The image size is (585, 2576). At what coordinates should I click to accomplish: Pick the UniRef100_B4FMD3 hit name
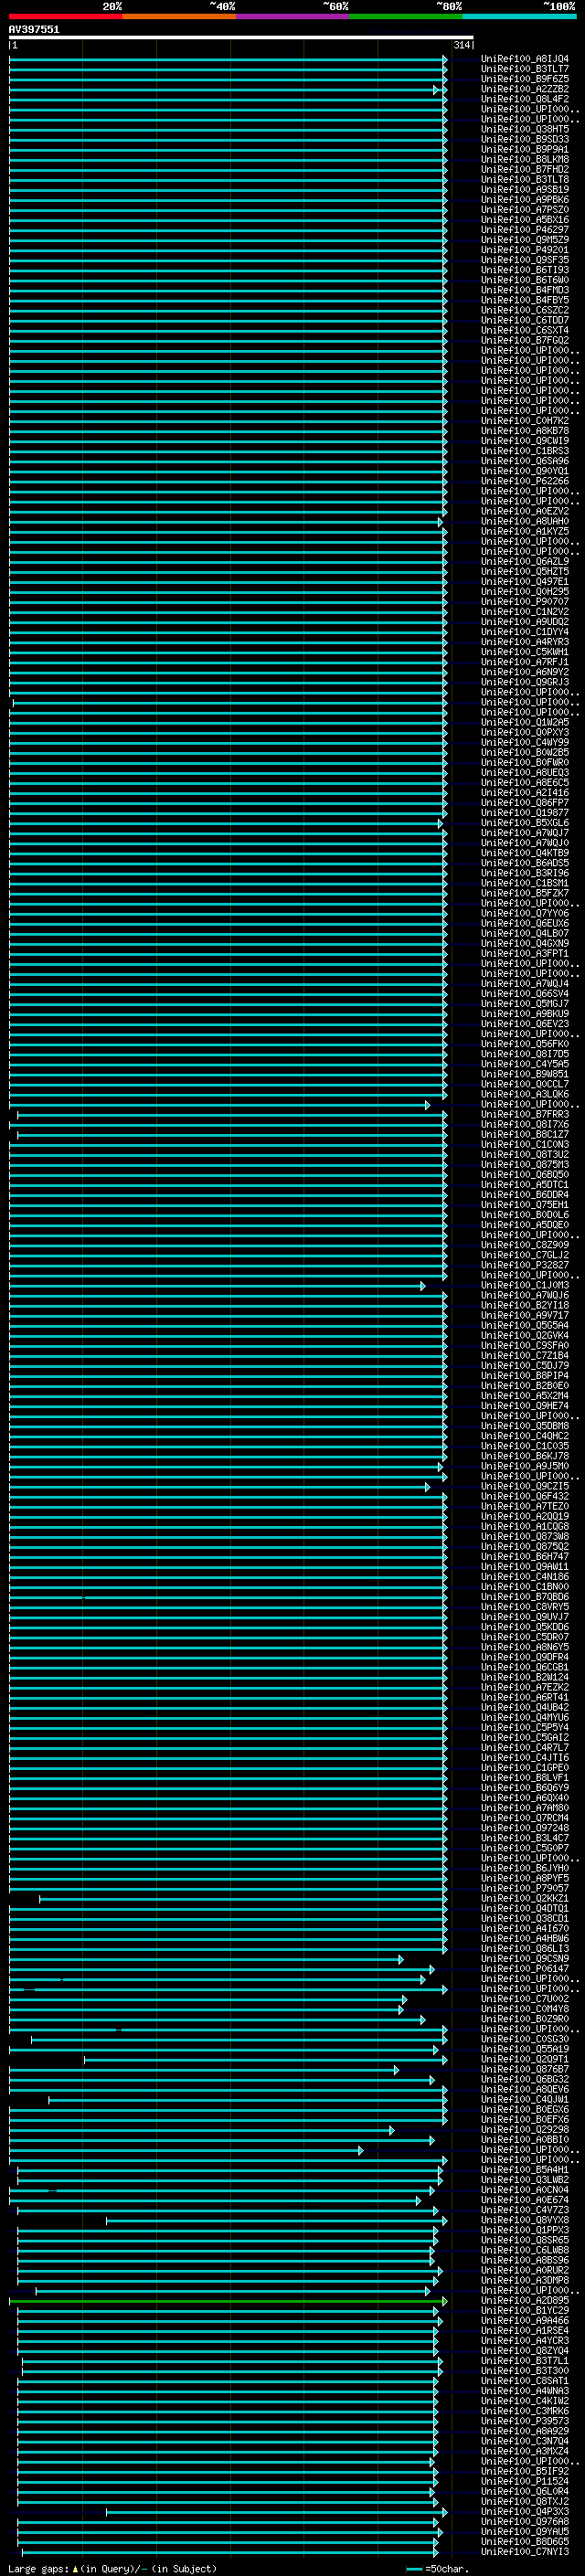[524, 290]
